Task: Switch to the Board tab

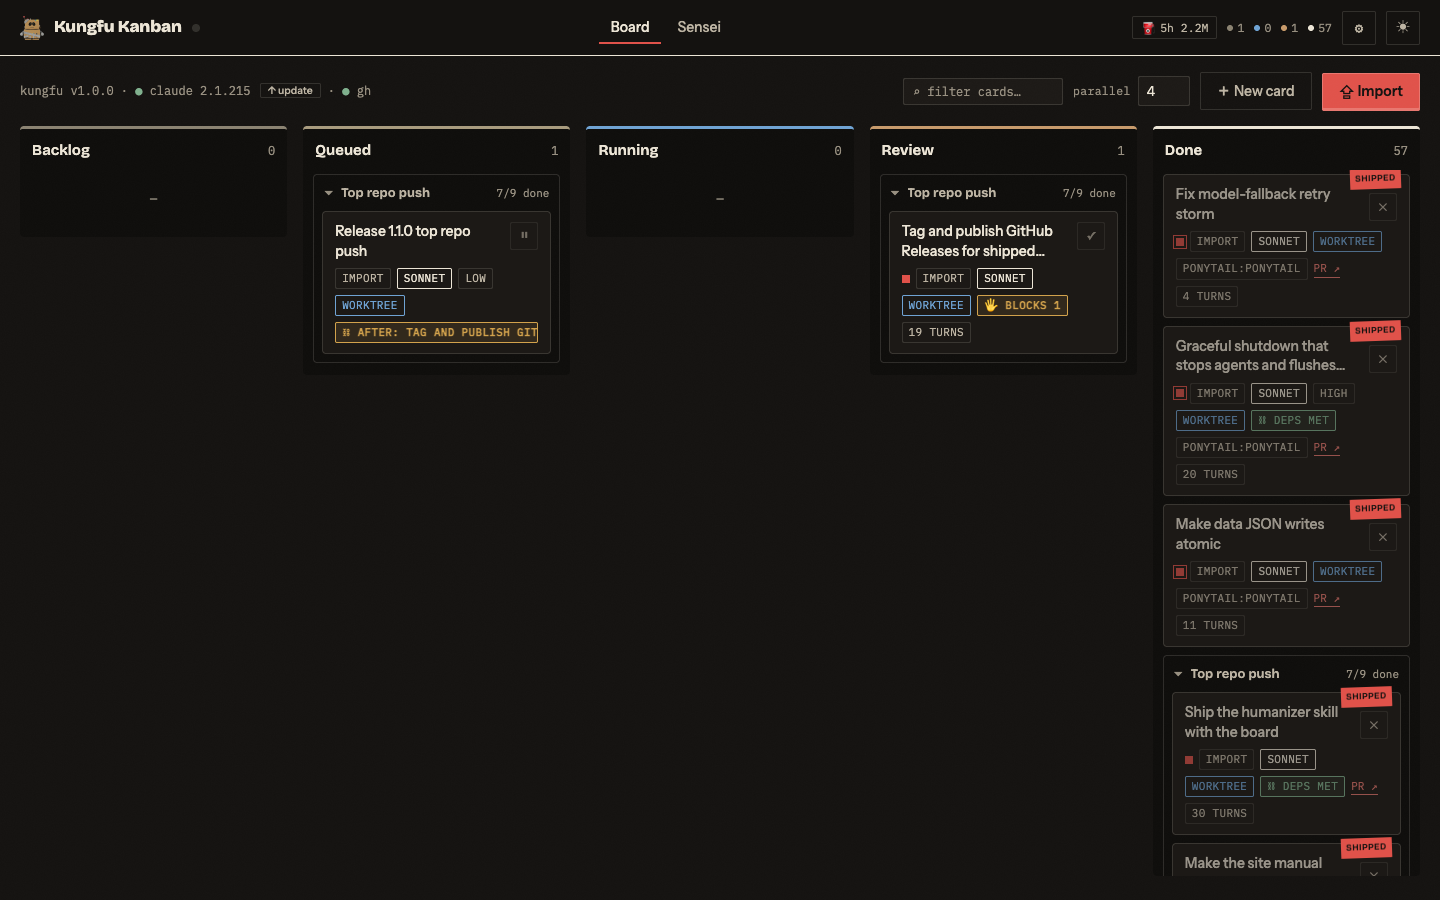Action: [630, 27]
